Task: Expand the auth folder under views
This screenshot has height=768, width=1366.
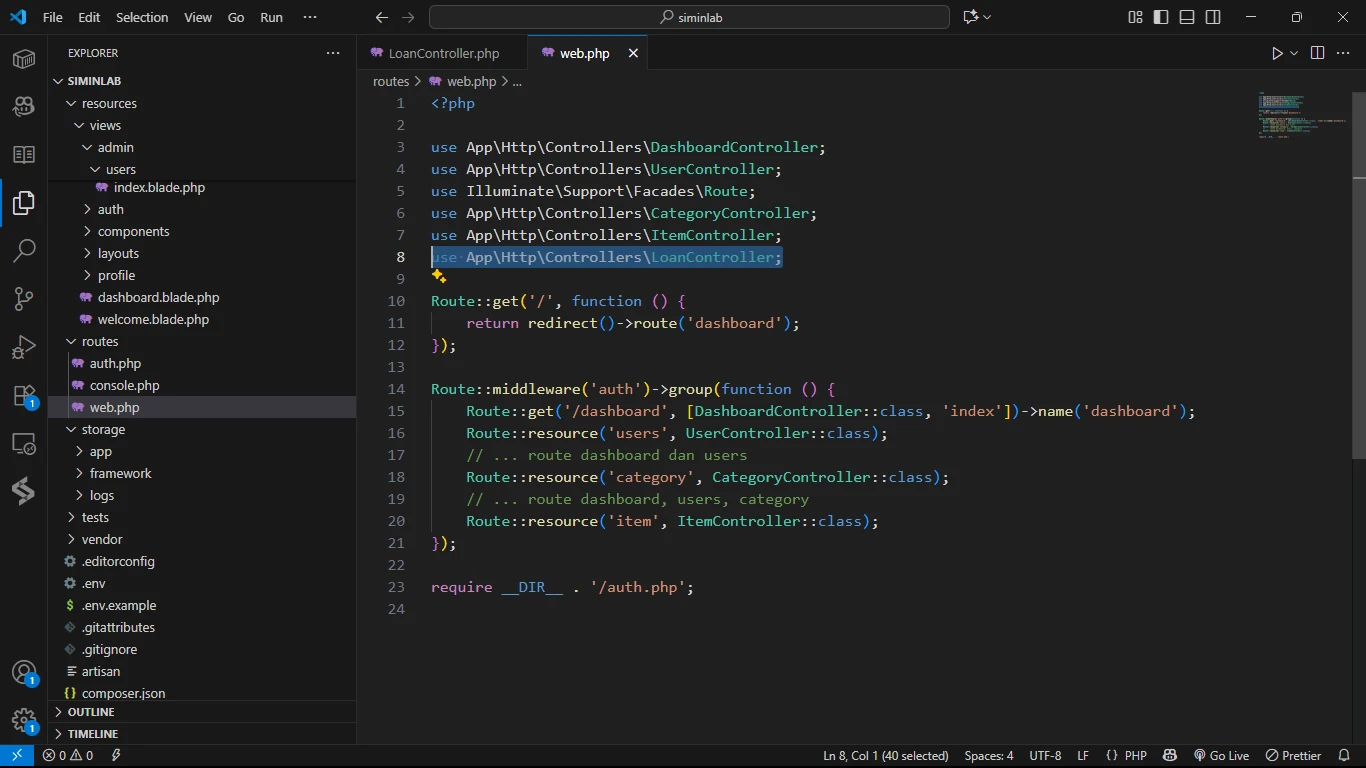Action: point(111,209)
